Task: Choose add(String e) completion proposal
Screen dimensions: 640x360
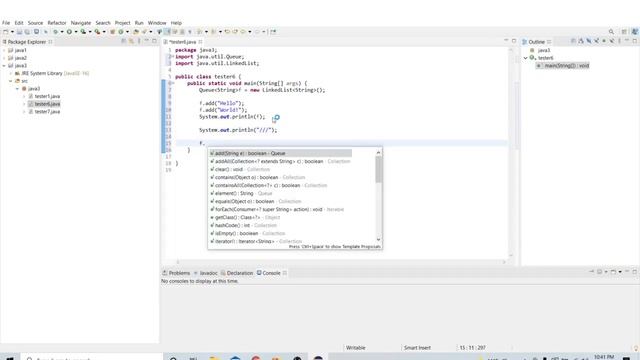Action: (x=280, y=153)
